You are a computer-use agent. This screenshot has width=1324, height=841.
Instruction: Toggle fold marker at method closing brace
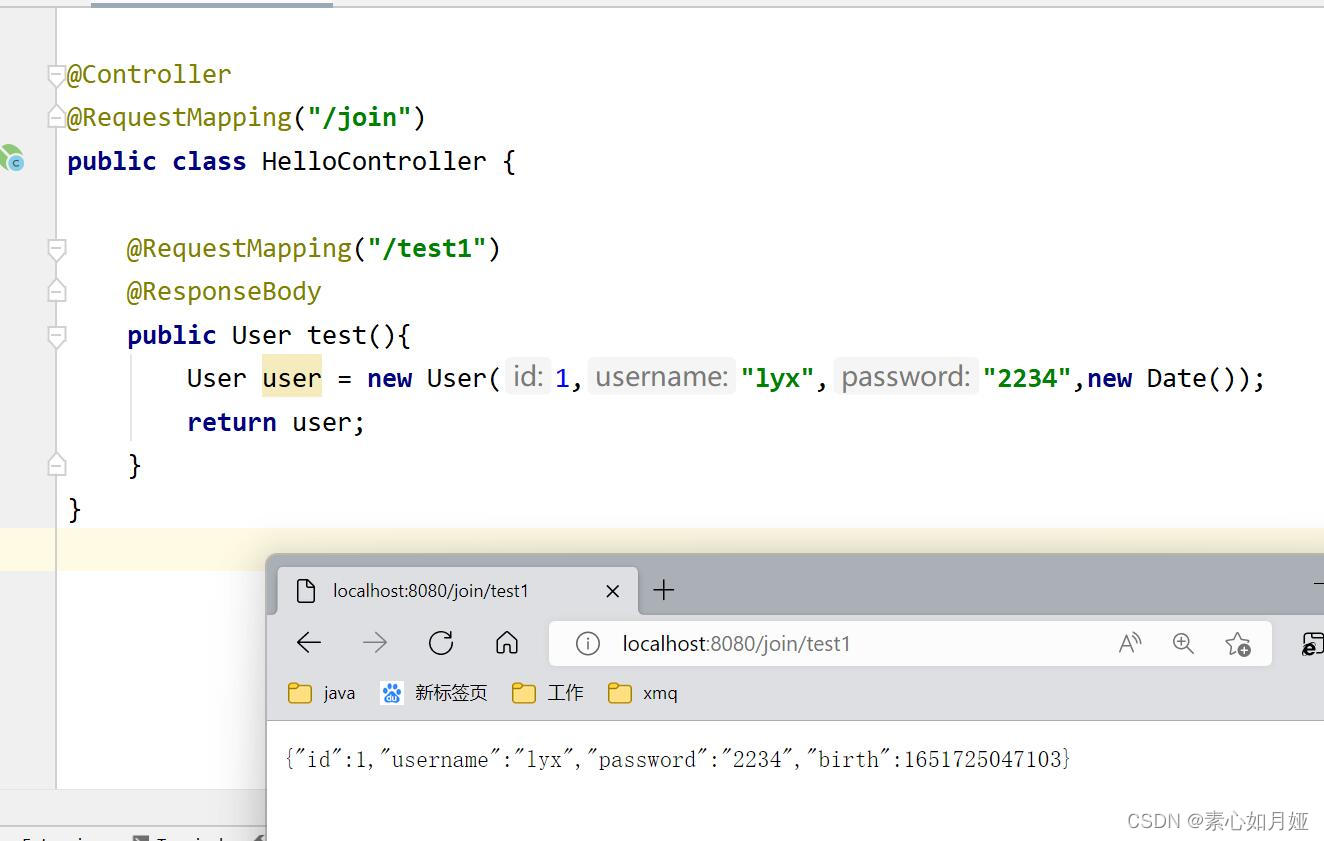click(57, 465)
